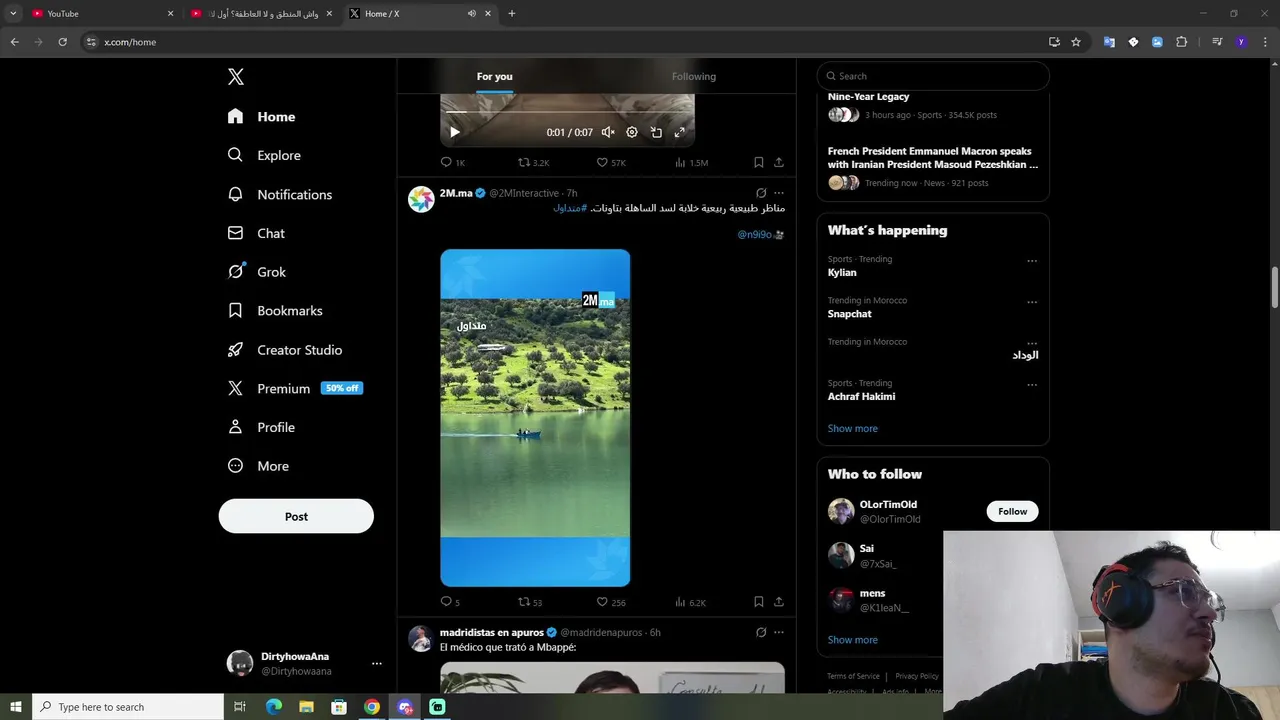Open the 2M.ma lake video thumbnail
Screen dimensions: 1280x720
pos(535,417)
